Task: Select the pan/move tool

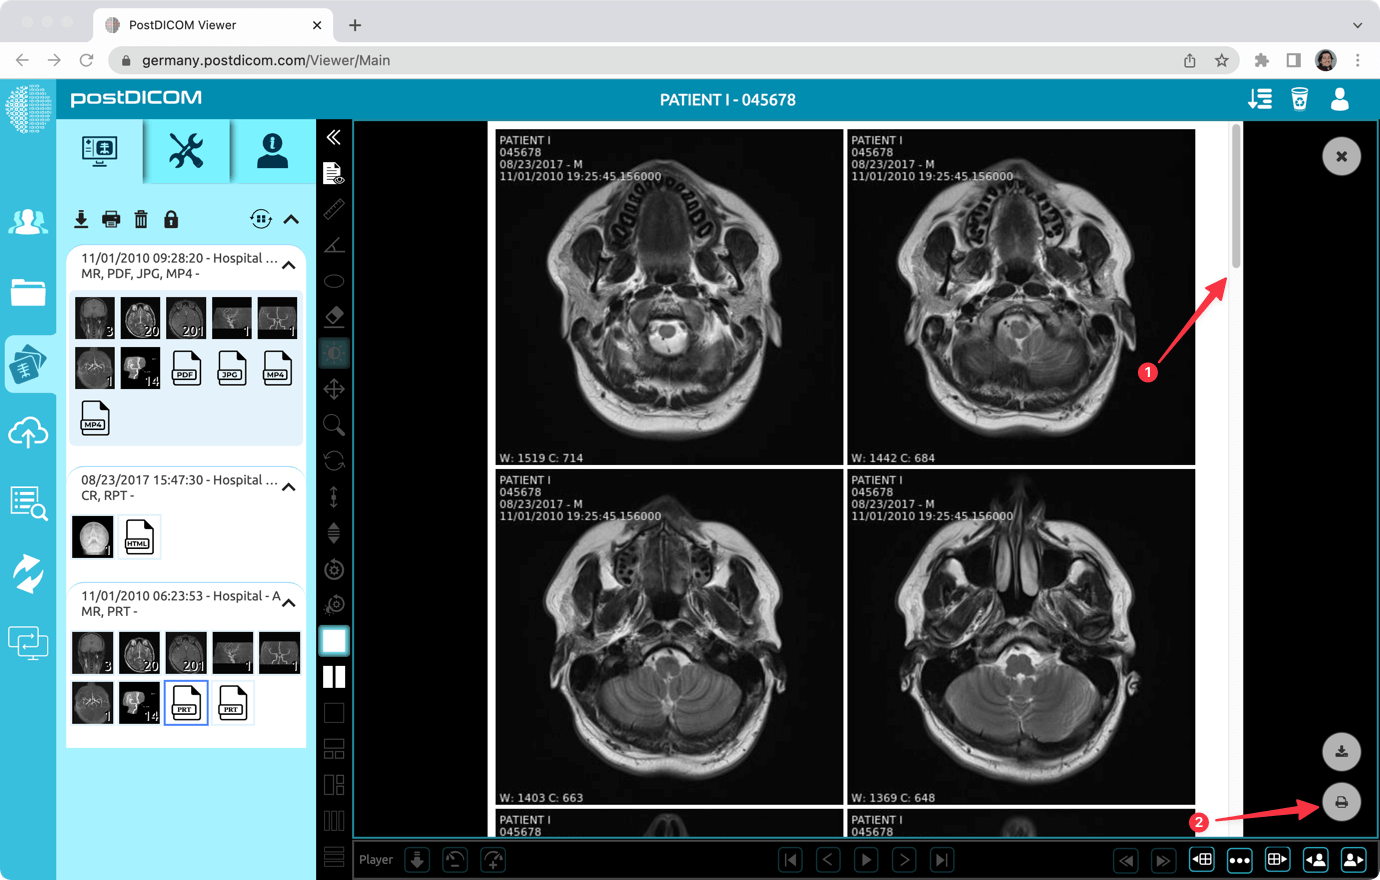Action: pyautogui.click(x=334, y=389)
